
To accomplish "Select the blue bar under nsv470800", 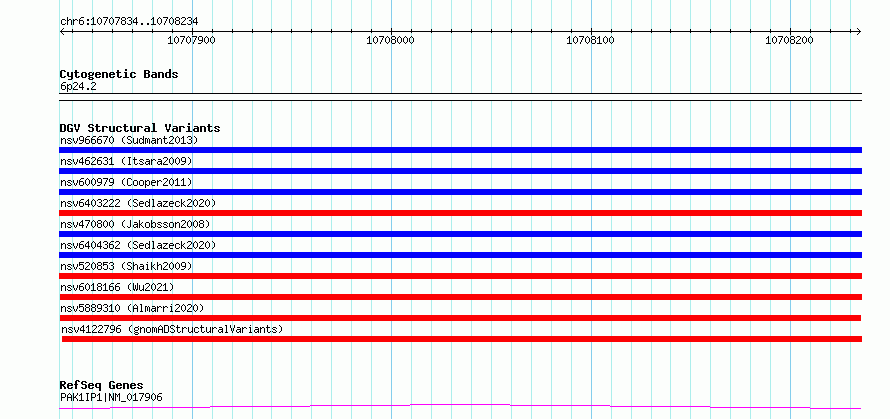I will [460, 234].
